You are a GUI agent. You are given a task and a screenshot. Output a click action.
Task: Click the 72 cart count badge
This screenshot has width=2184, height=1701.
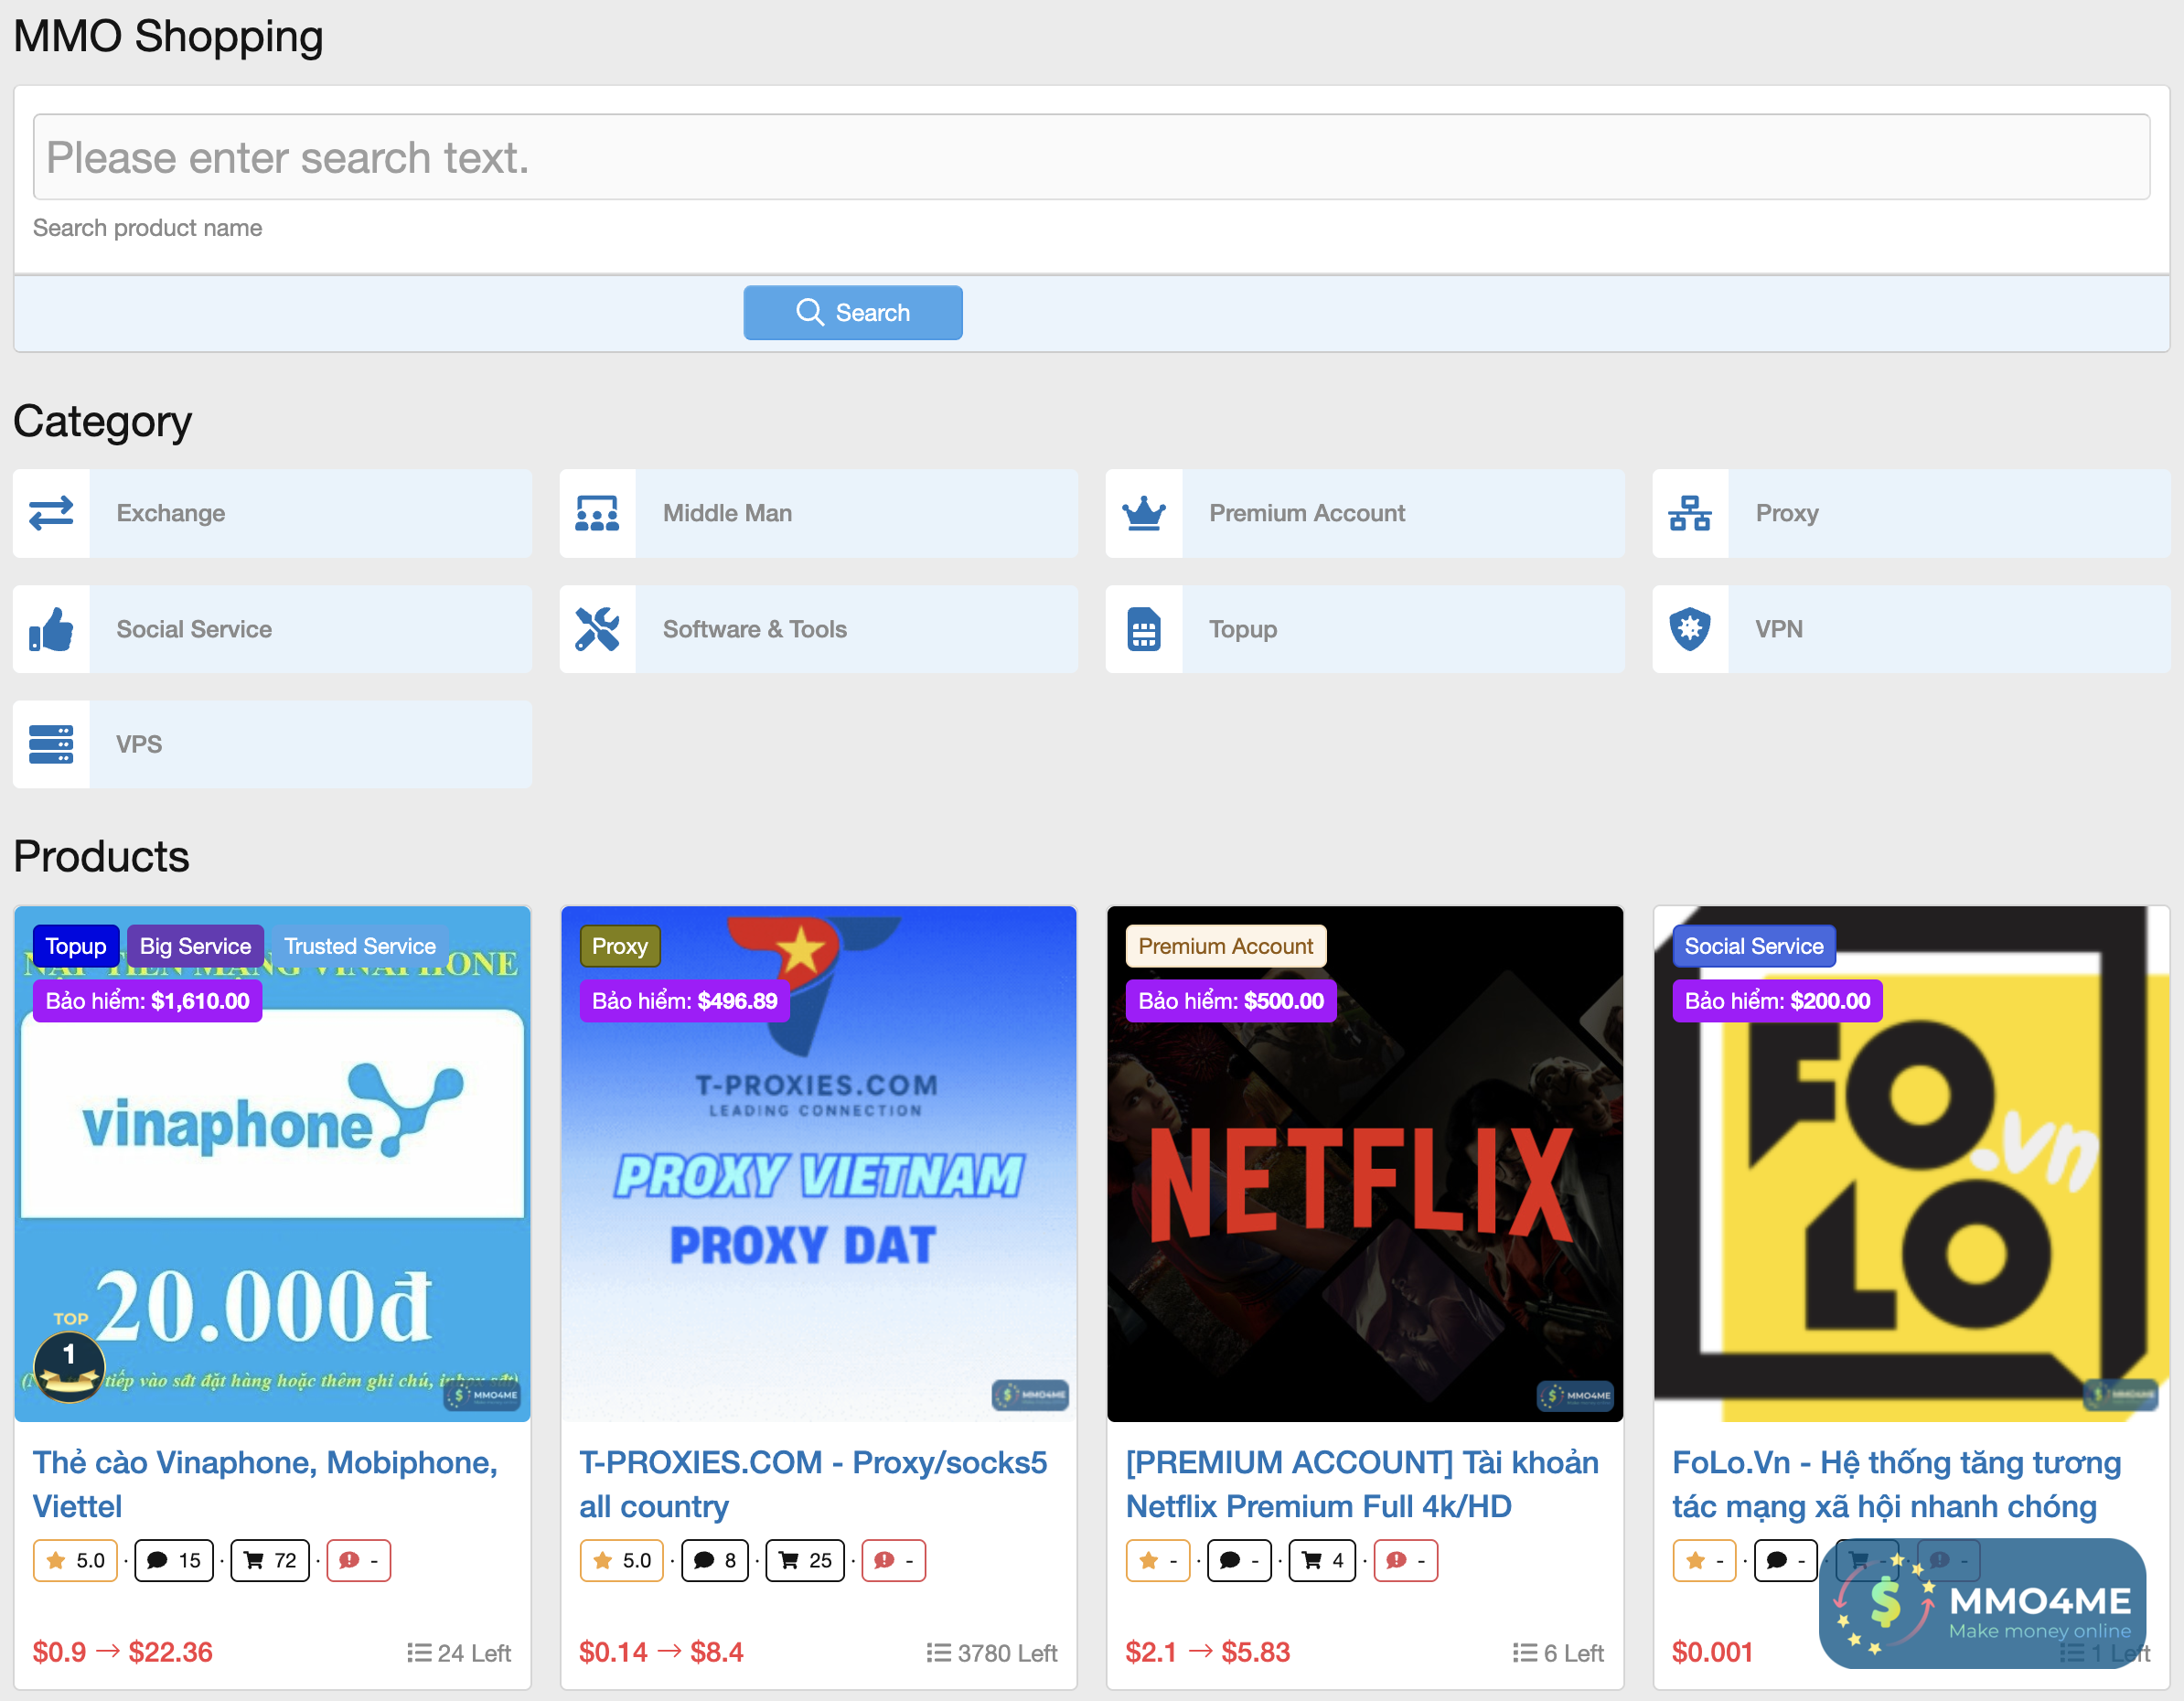pyautogui.click(x=270, y=1560)
